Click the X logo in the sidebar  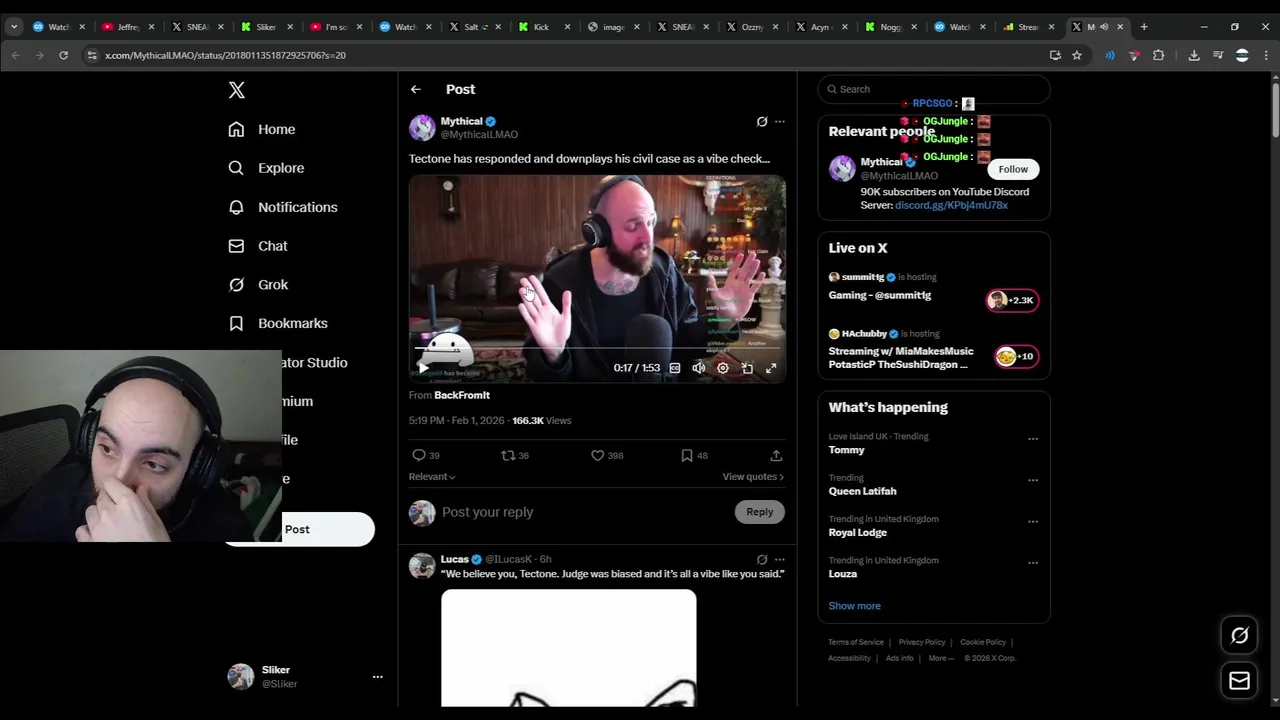click(236, 90)
